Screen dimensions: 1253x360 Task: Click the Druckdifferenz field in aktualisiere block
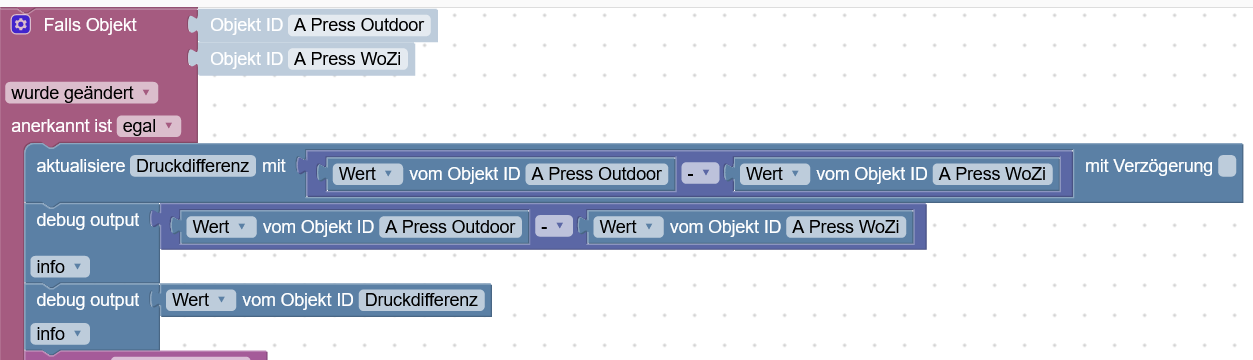pos(194,166)
